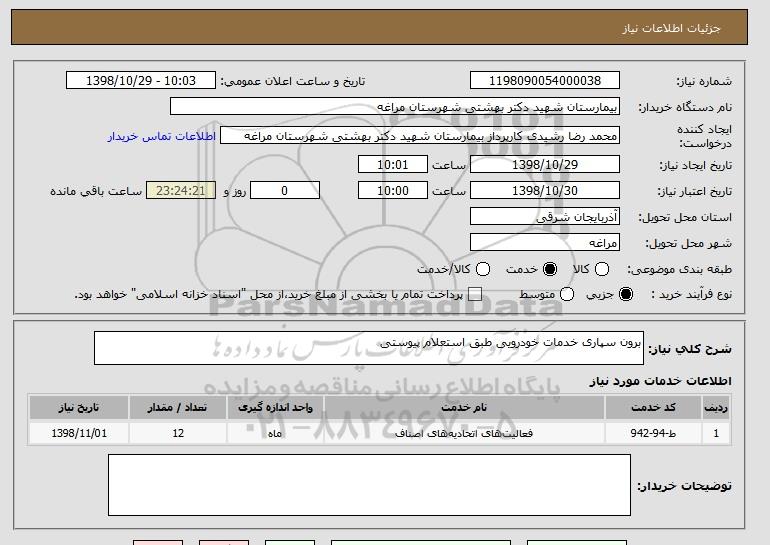Viewport: 770px width, 545px height.
Task: Click the شرح کلی نیاز text area
Action: pos(369,348)
